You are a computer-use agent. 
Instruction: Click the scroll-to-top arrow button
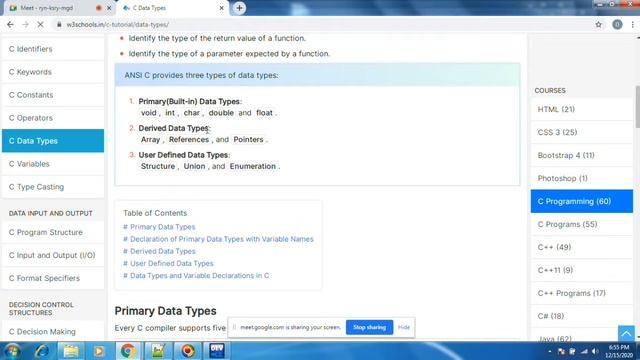coord(626,333)
